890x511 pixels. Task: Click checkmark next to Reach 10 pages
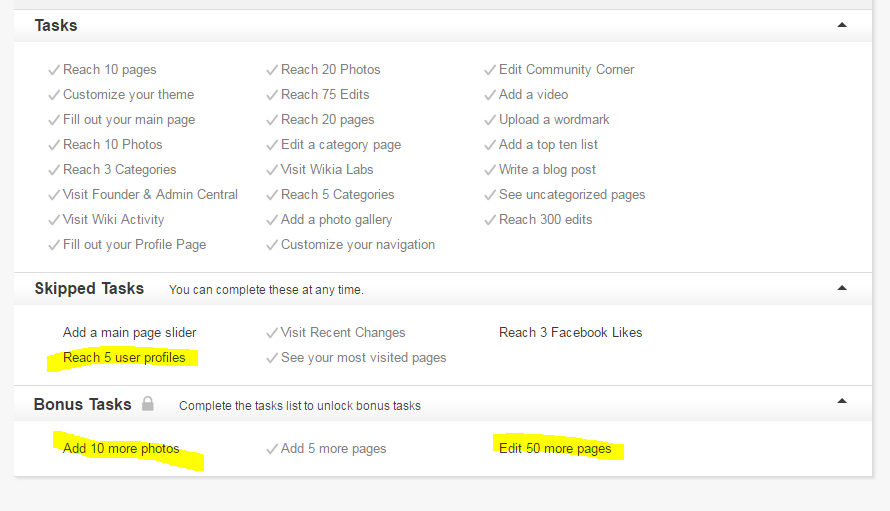point(54,70)
